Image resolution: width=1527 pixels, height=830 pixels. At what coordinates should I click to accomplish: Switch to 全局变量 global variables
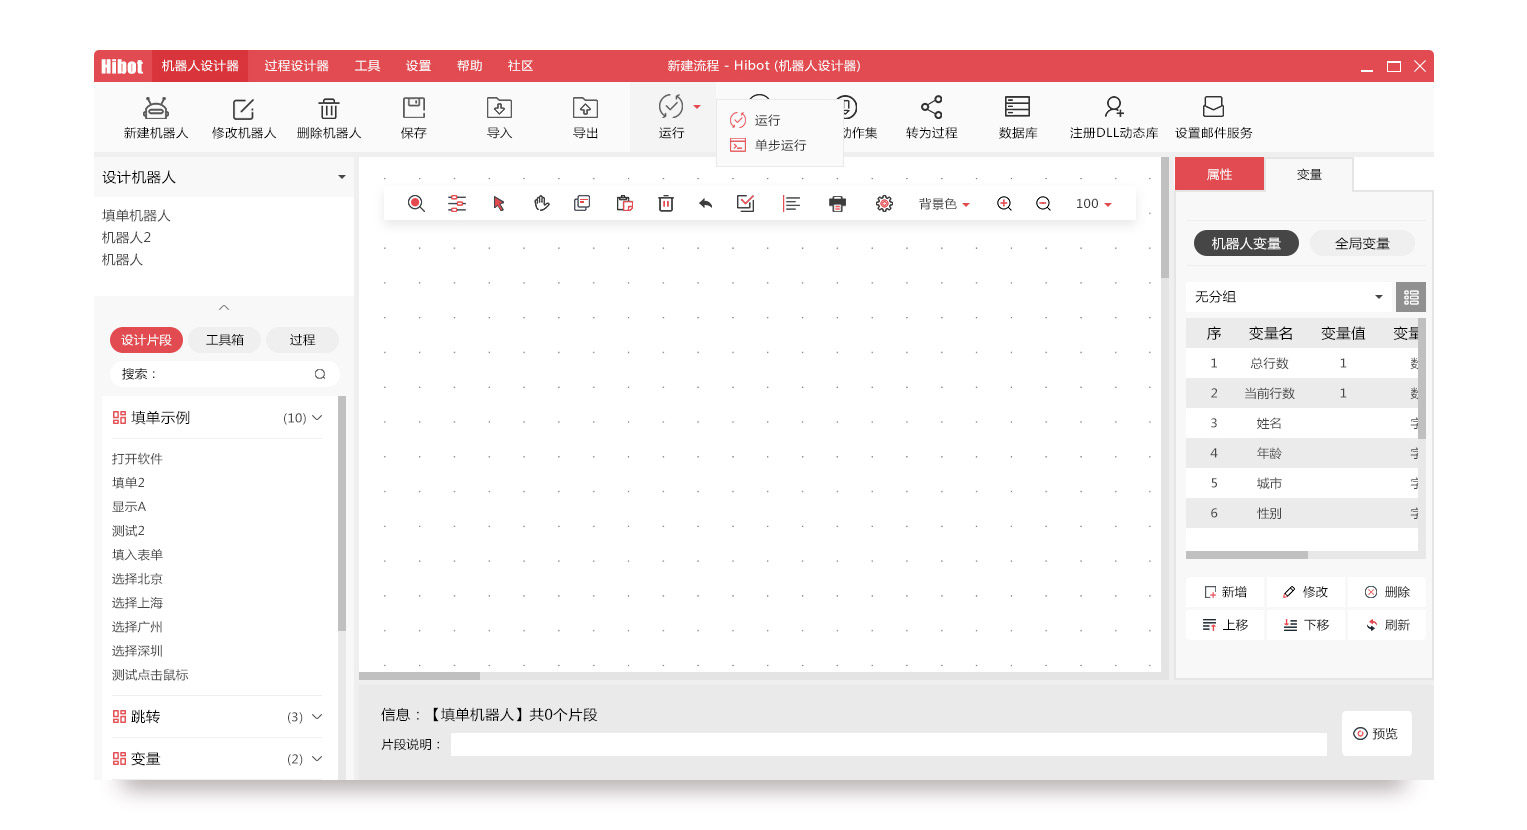[1362, 243]
